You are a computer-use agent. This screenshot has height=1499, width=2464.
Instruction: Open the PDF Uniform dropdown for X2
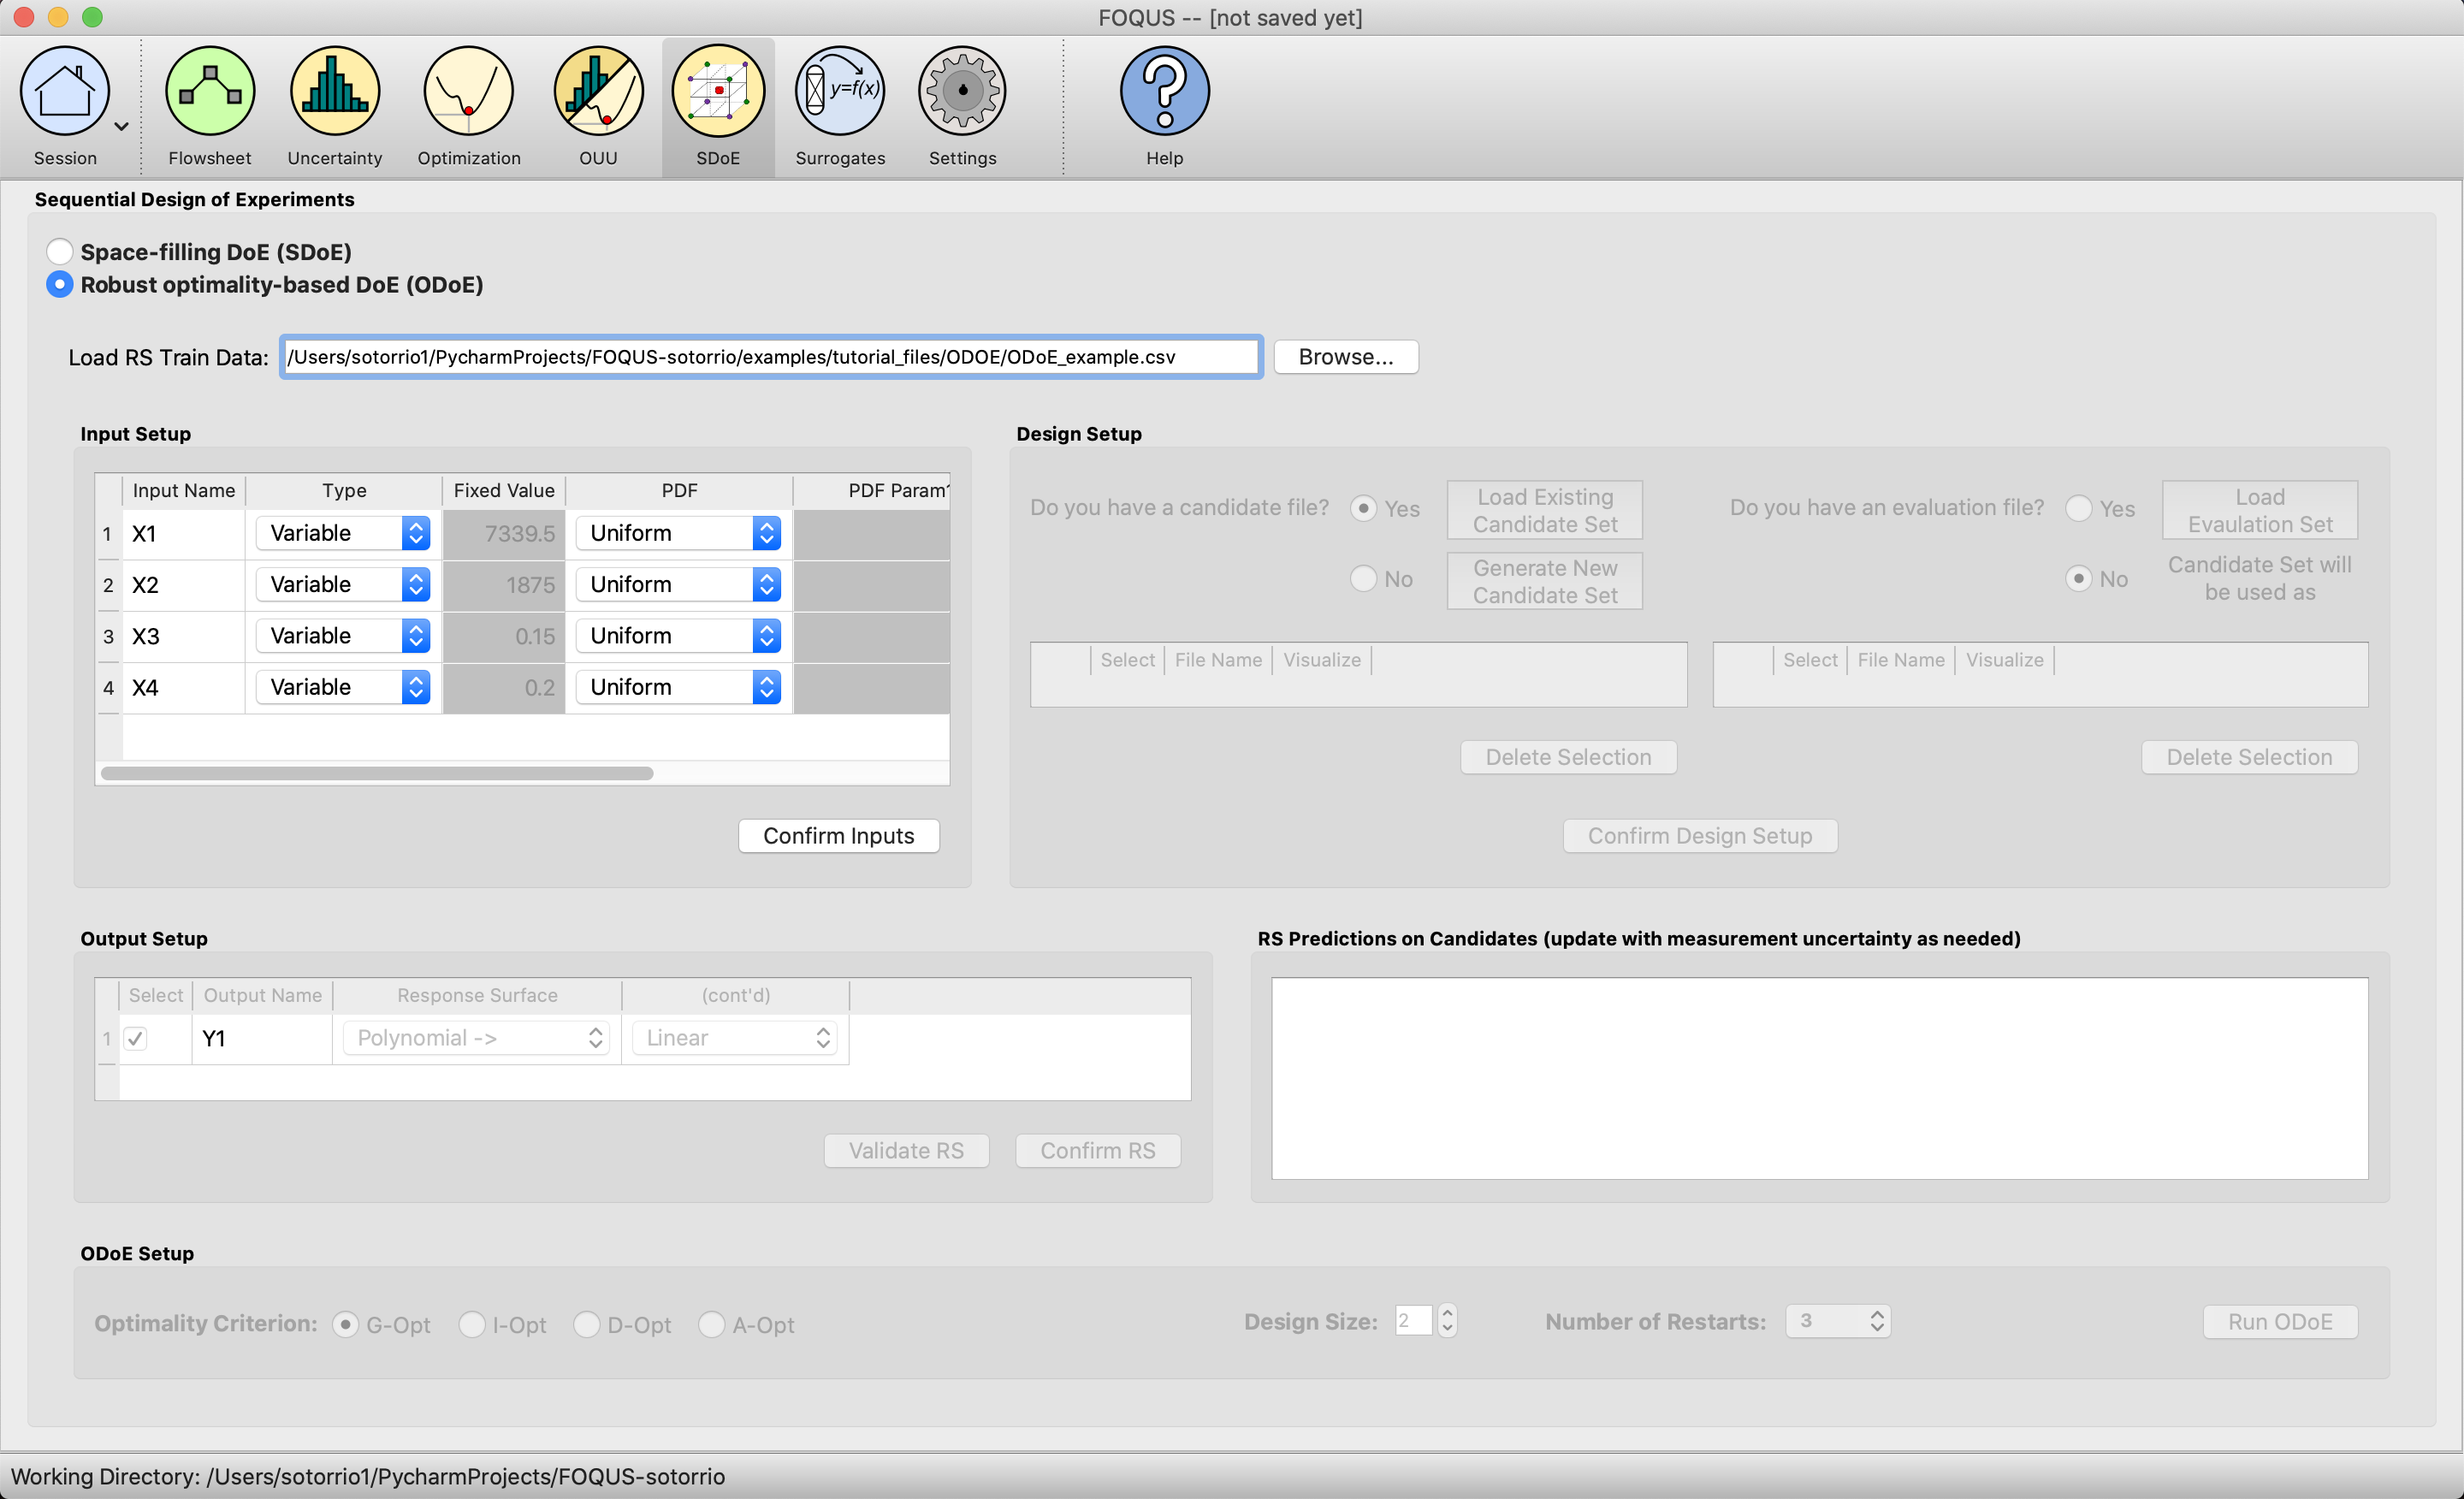tap(678, 584)
